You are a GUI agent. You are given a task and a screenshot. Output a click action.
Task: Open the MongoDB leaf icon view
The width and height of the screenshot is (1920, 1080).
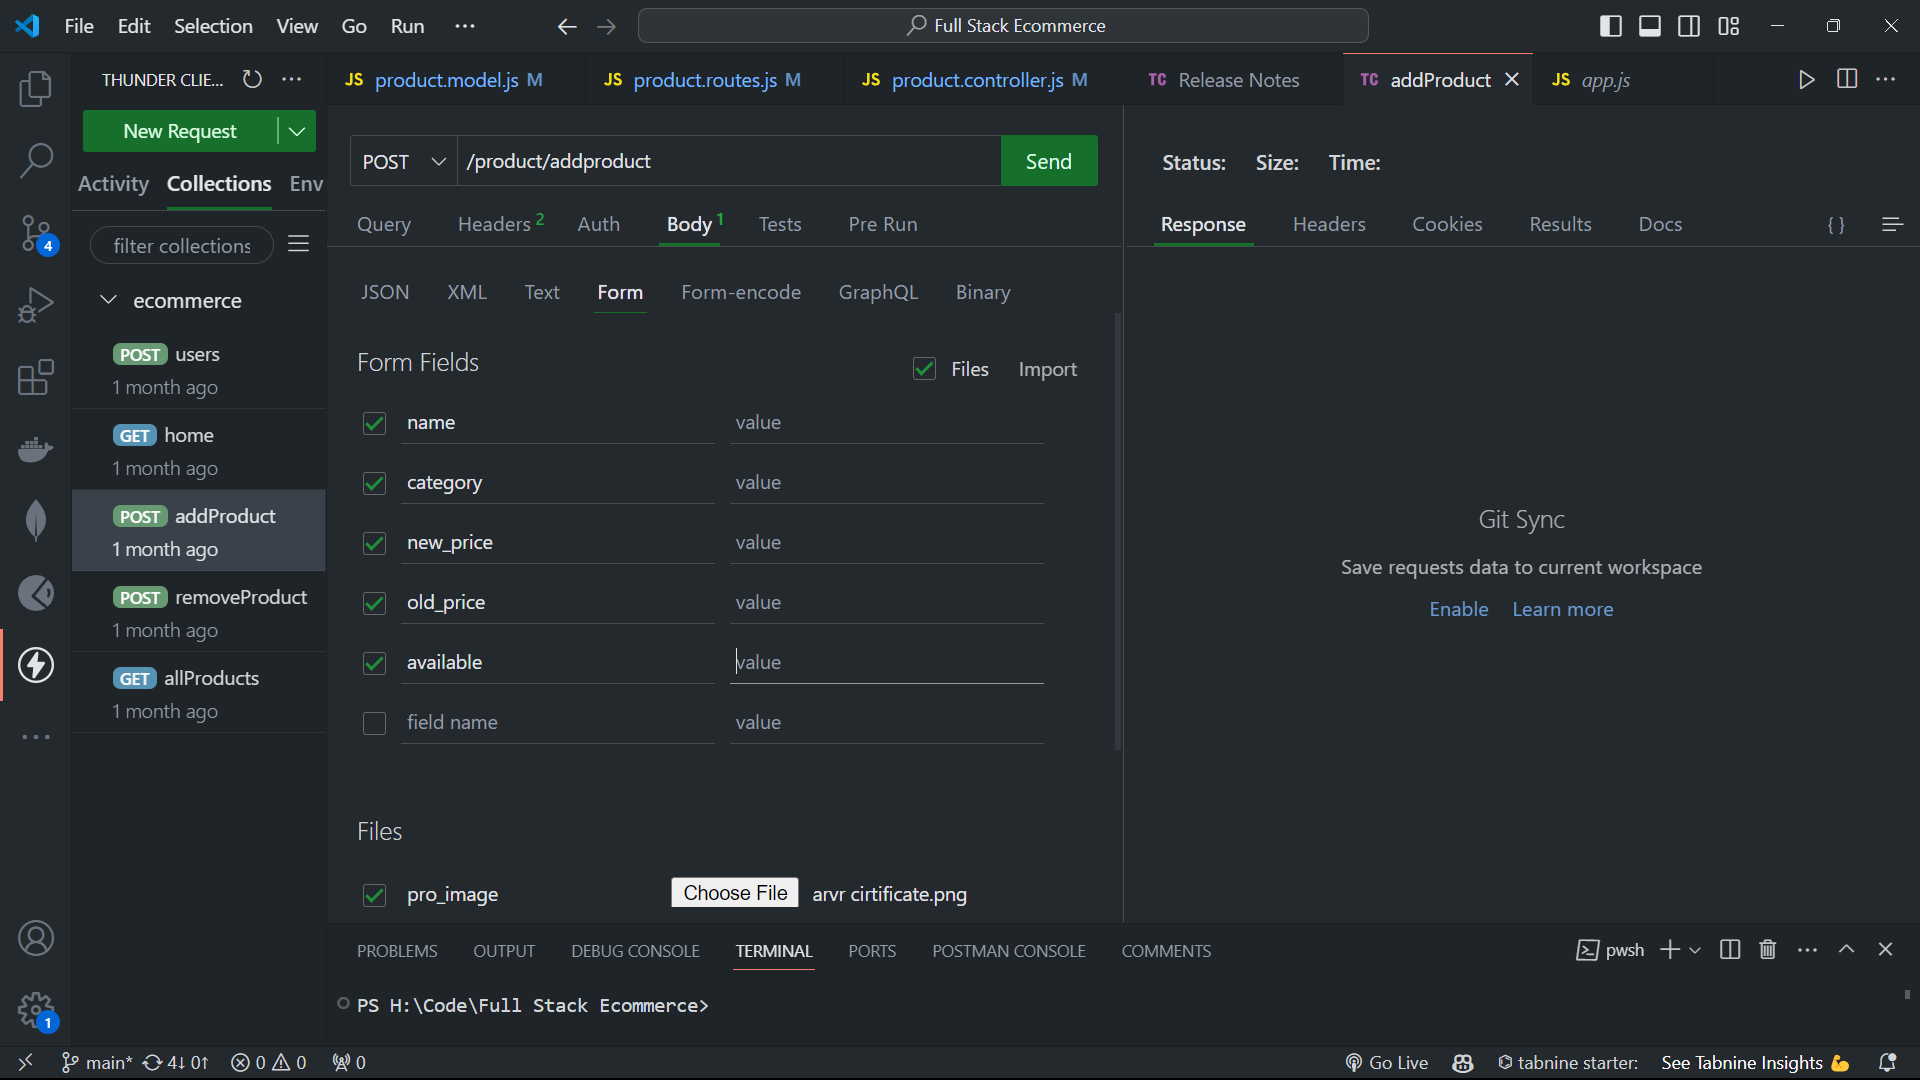36,521
